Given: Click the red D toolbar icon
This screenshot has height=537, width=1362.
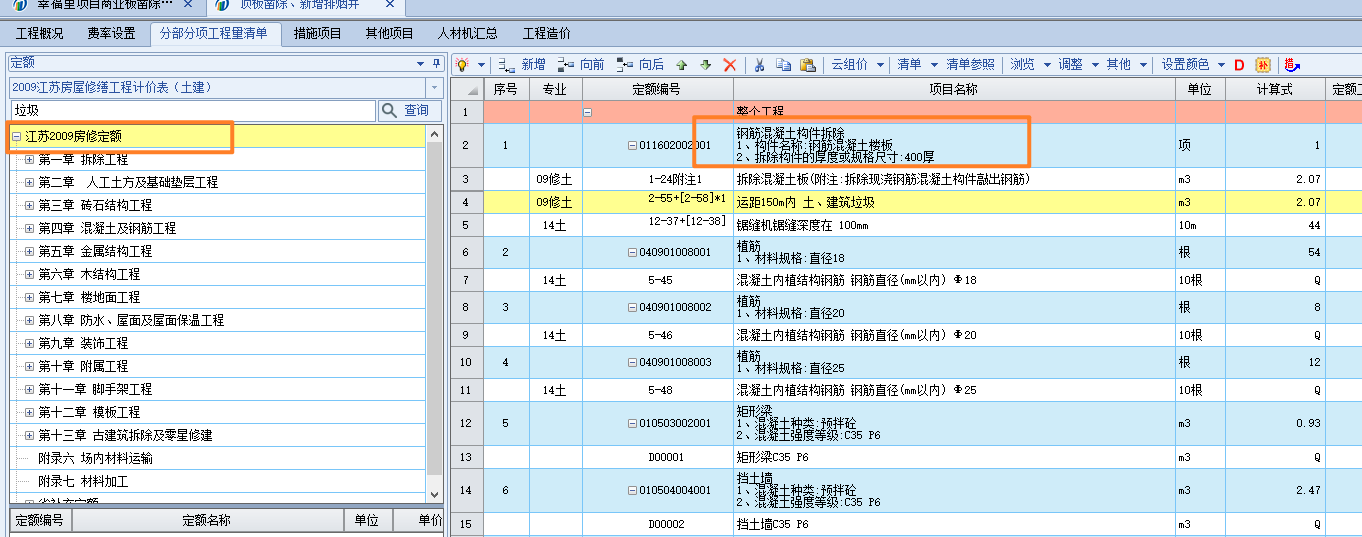Looking at the screenshot, I should pos(1239,65).
